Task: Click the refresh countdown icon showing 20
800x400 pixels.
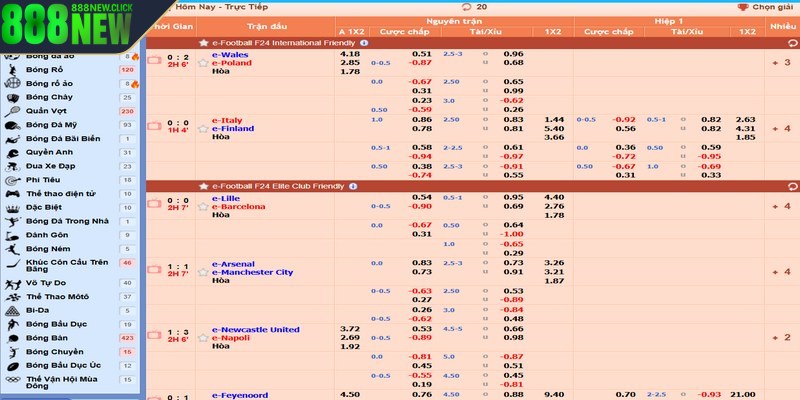Action: [466, 7]
